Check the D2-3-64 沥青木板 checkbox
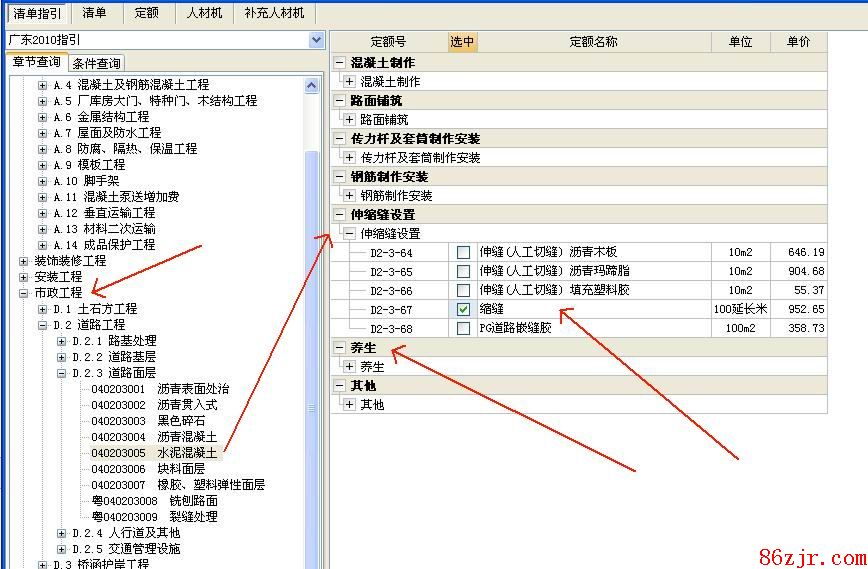868x569 pixels. click(x=463, y=252)
